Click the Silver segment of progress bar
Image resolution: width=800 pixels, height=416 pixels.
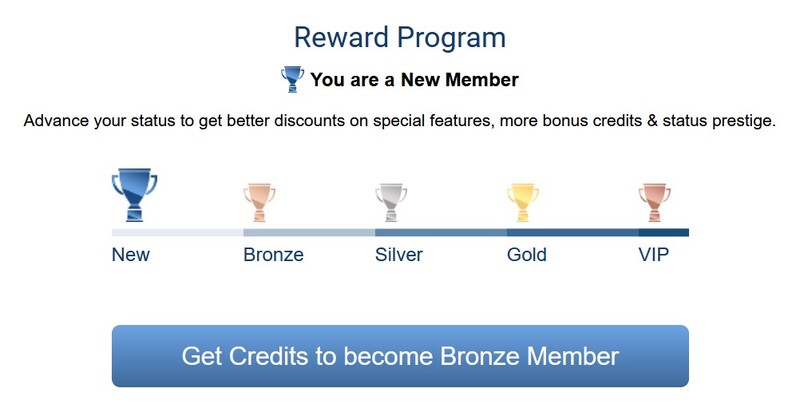coord(441,233)
